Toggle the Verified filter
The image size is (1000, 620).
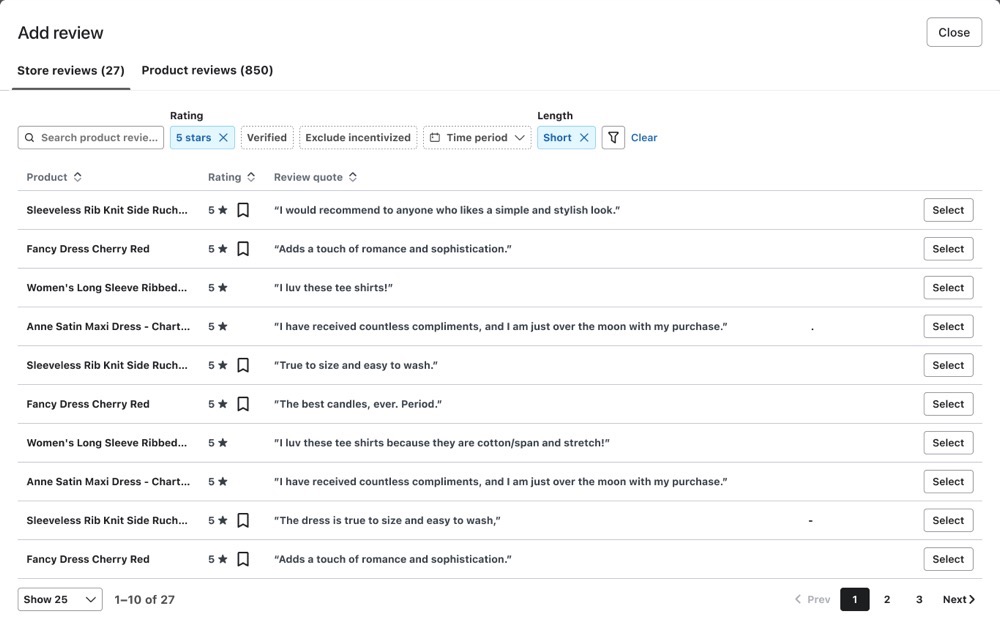[267, 138]
